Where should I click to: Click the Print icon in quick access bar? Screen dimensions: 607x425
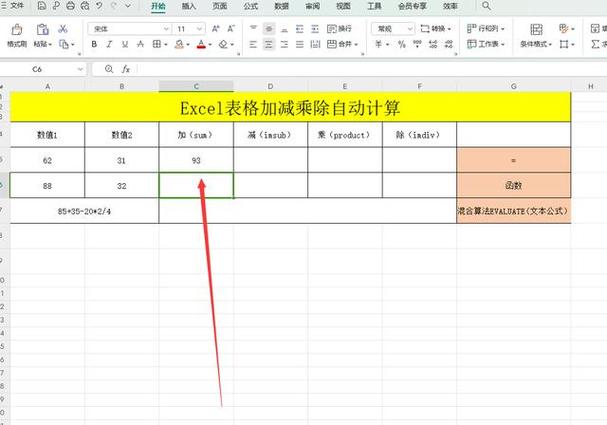[70, 6]
